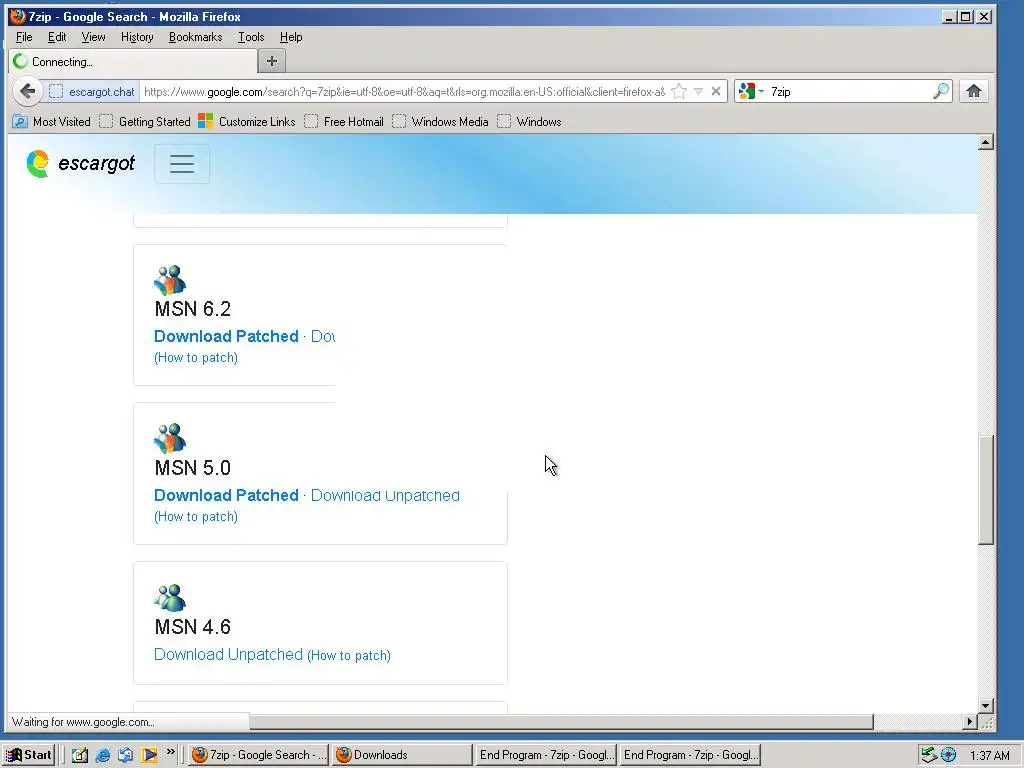Switch to first End Program taskbar button
Viewport: 1024px width, 768px height.
(x=546, y=755)
